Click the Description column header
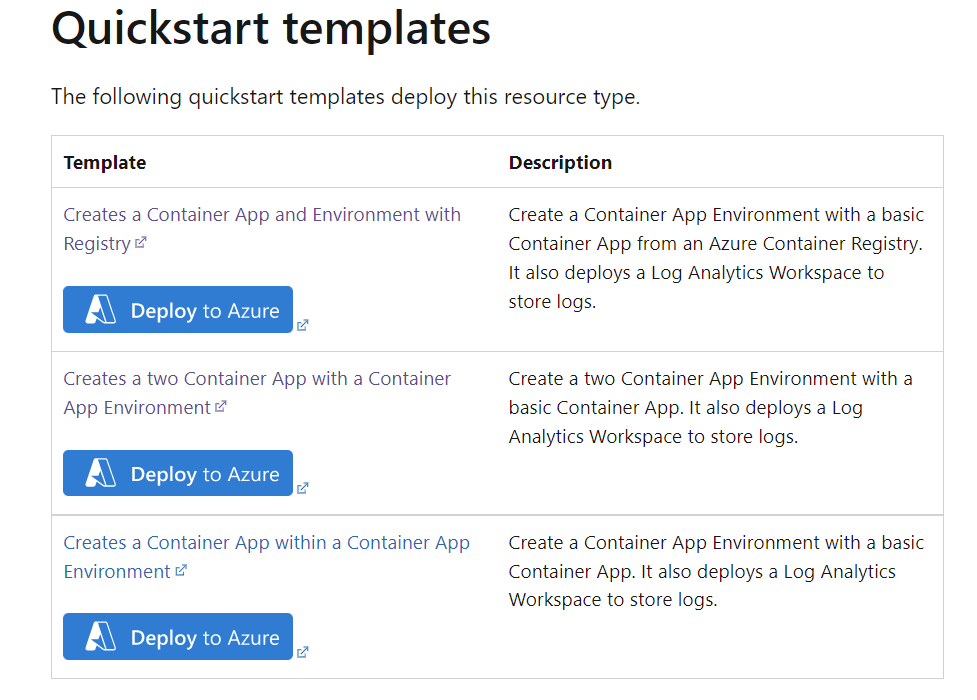The height and width of the screenshot is (700, 977). tap(560, 162)
